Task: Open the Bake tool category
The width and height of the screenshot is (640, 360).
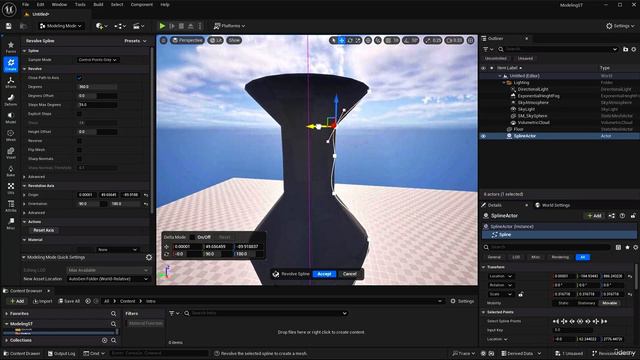Action: pos(11,171)
